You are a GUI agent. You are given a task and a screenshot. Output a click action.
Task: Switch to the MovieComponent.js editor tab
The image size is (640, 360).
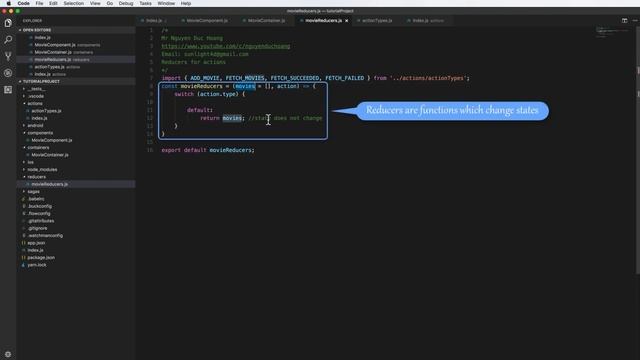point(205,20)
